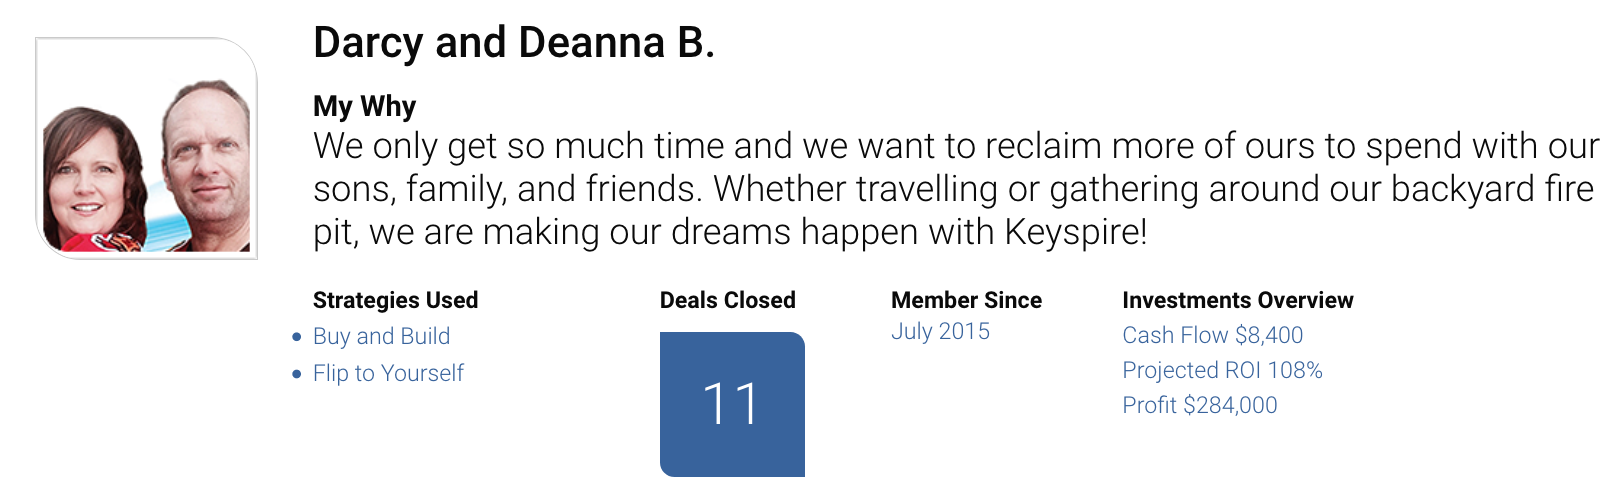Click the Member Since heading
The height and width of the screenshot is (496, 1622).
966,300
